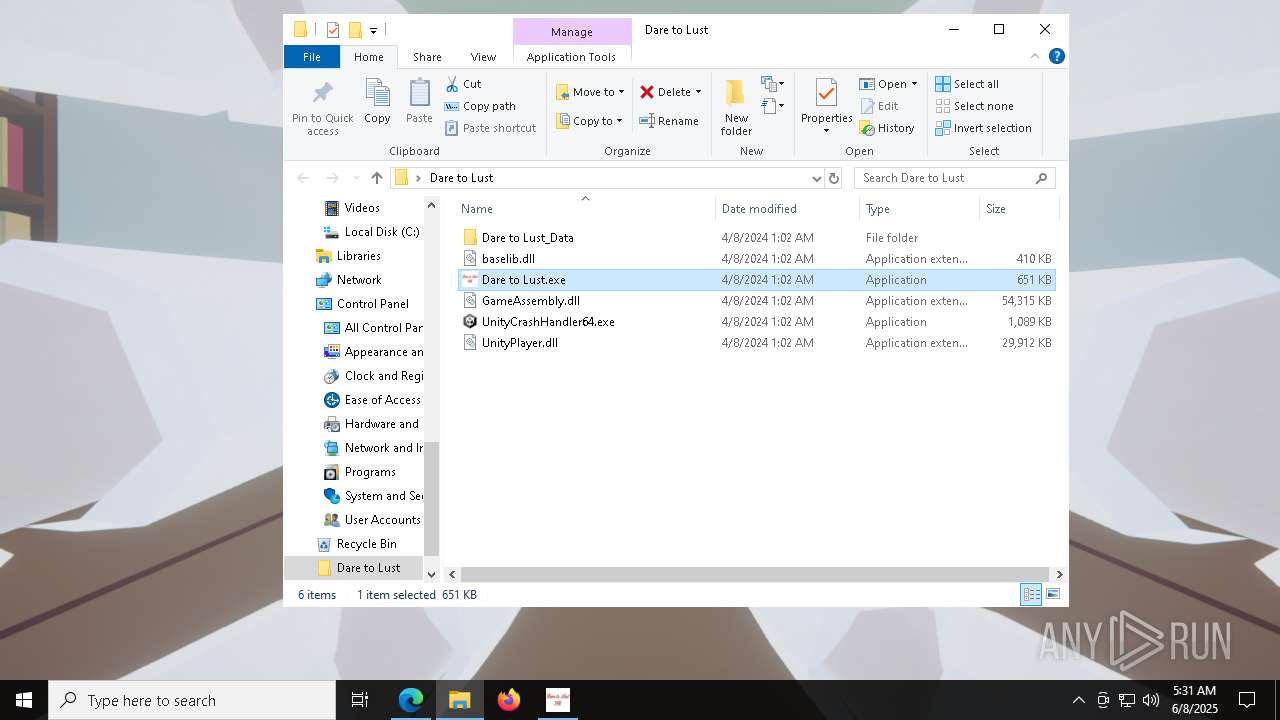Show file History
1280x720 pixels.
(x=887, y=128)
